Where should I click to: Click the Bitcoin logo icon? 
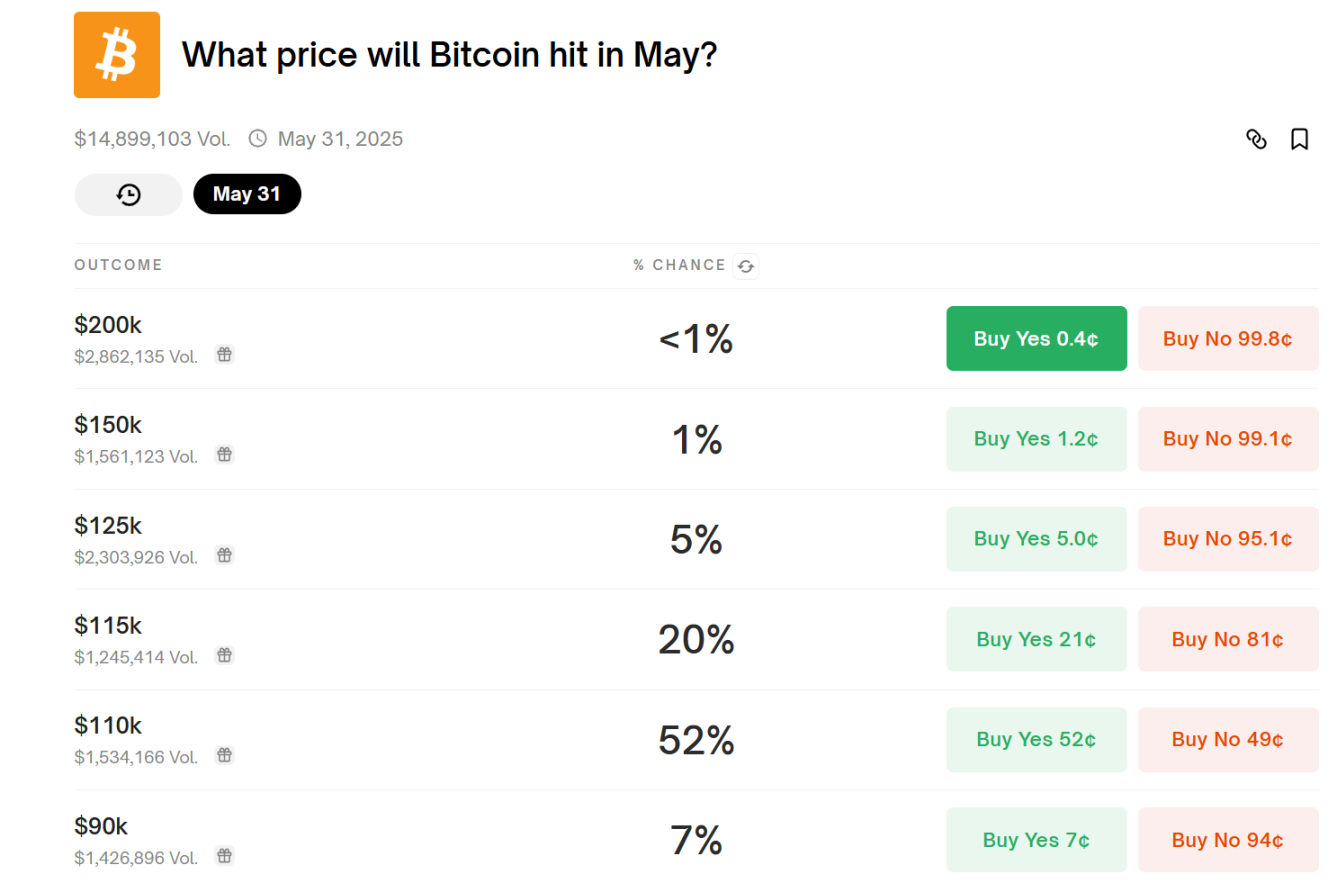(x=117, y=55)
